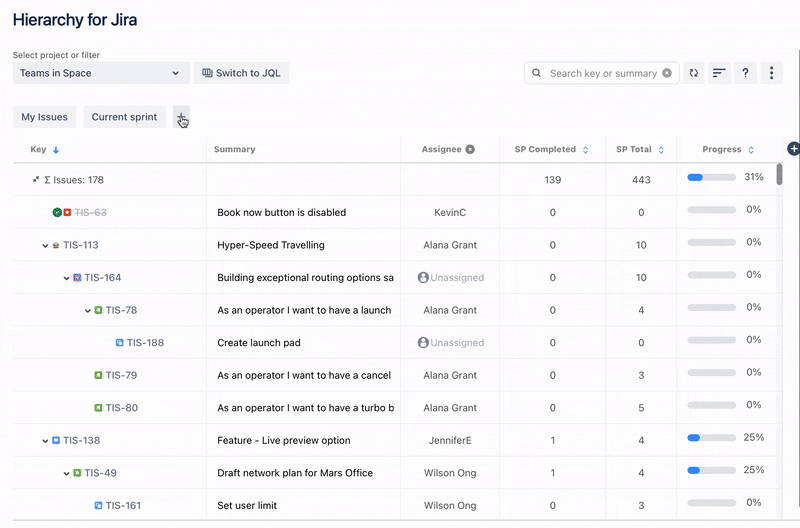Click the 31% overall progress bar
Image resolution: width=800 pixels, height=528 pixels.
pos(711,178)
